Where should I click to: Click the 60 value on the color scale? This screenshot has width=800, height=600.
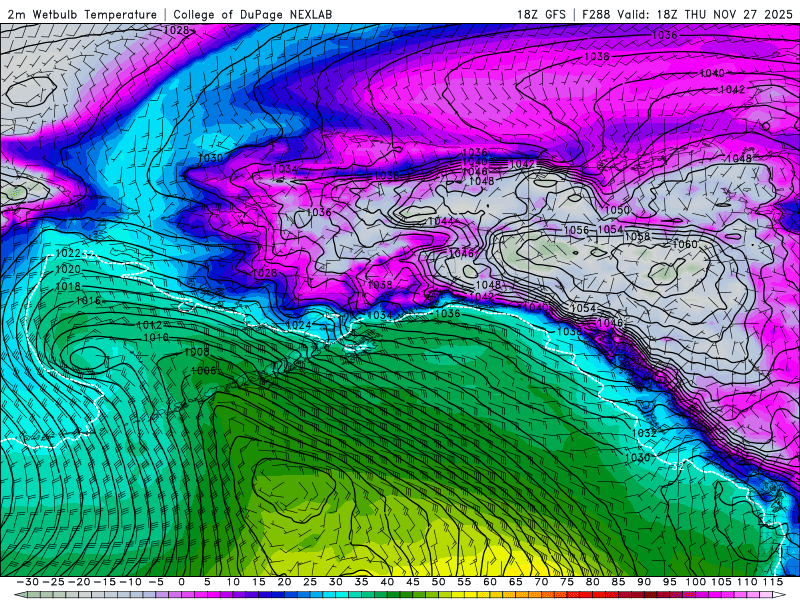pyautogui.click(x=490, y=582)
